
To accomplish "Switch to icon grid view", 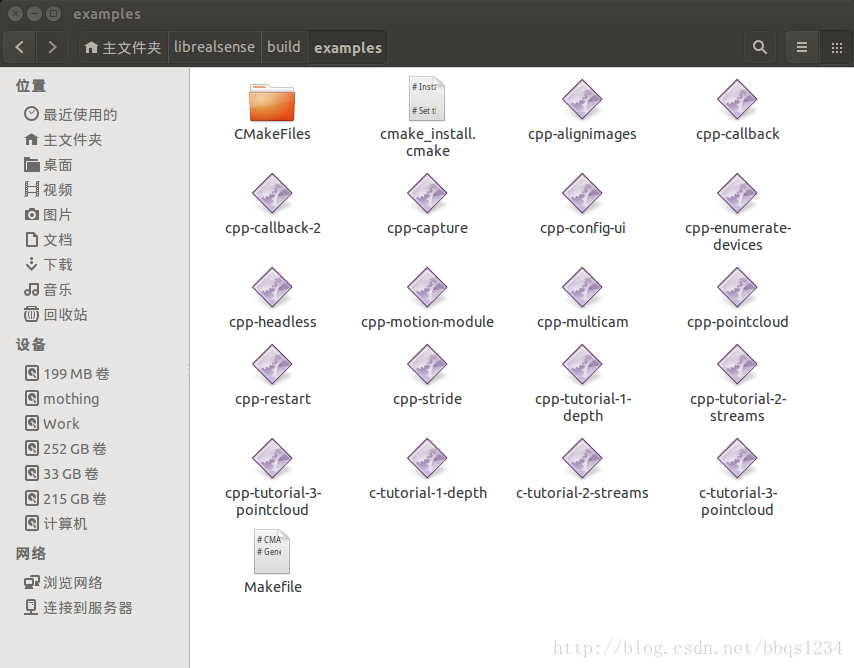I will pos(837,47).
